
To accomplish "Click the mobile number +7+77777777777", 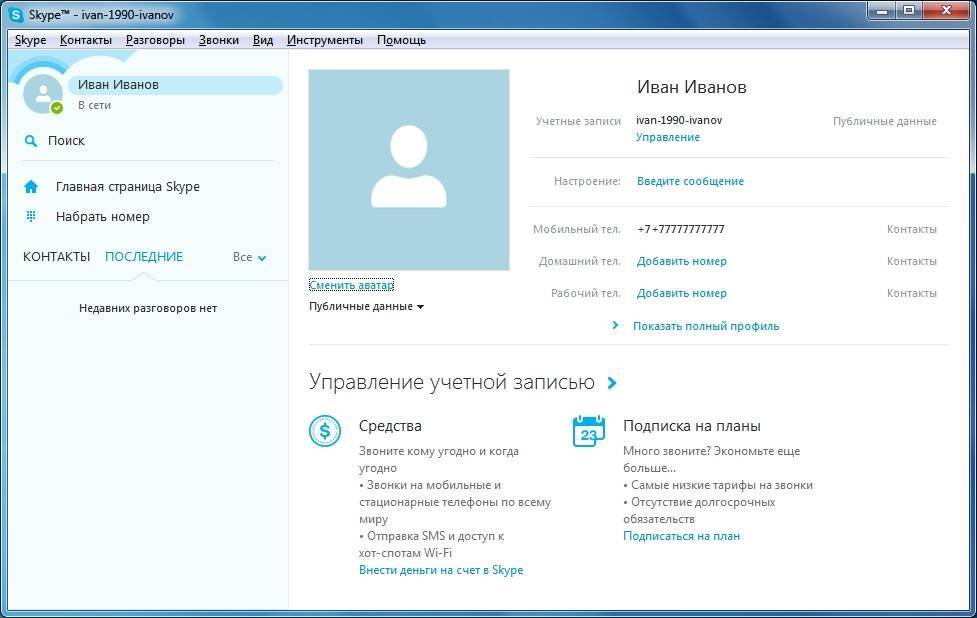I will [x=681, y=229].
